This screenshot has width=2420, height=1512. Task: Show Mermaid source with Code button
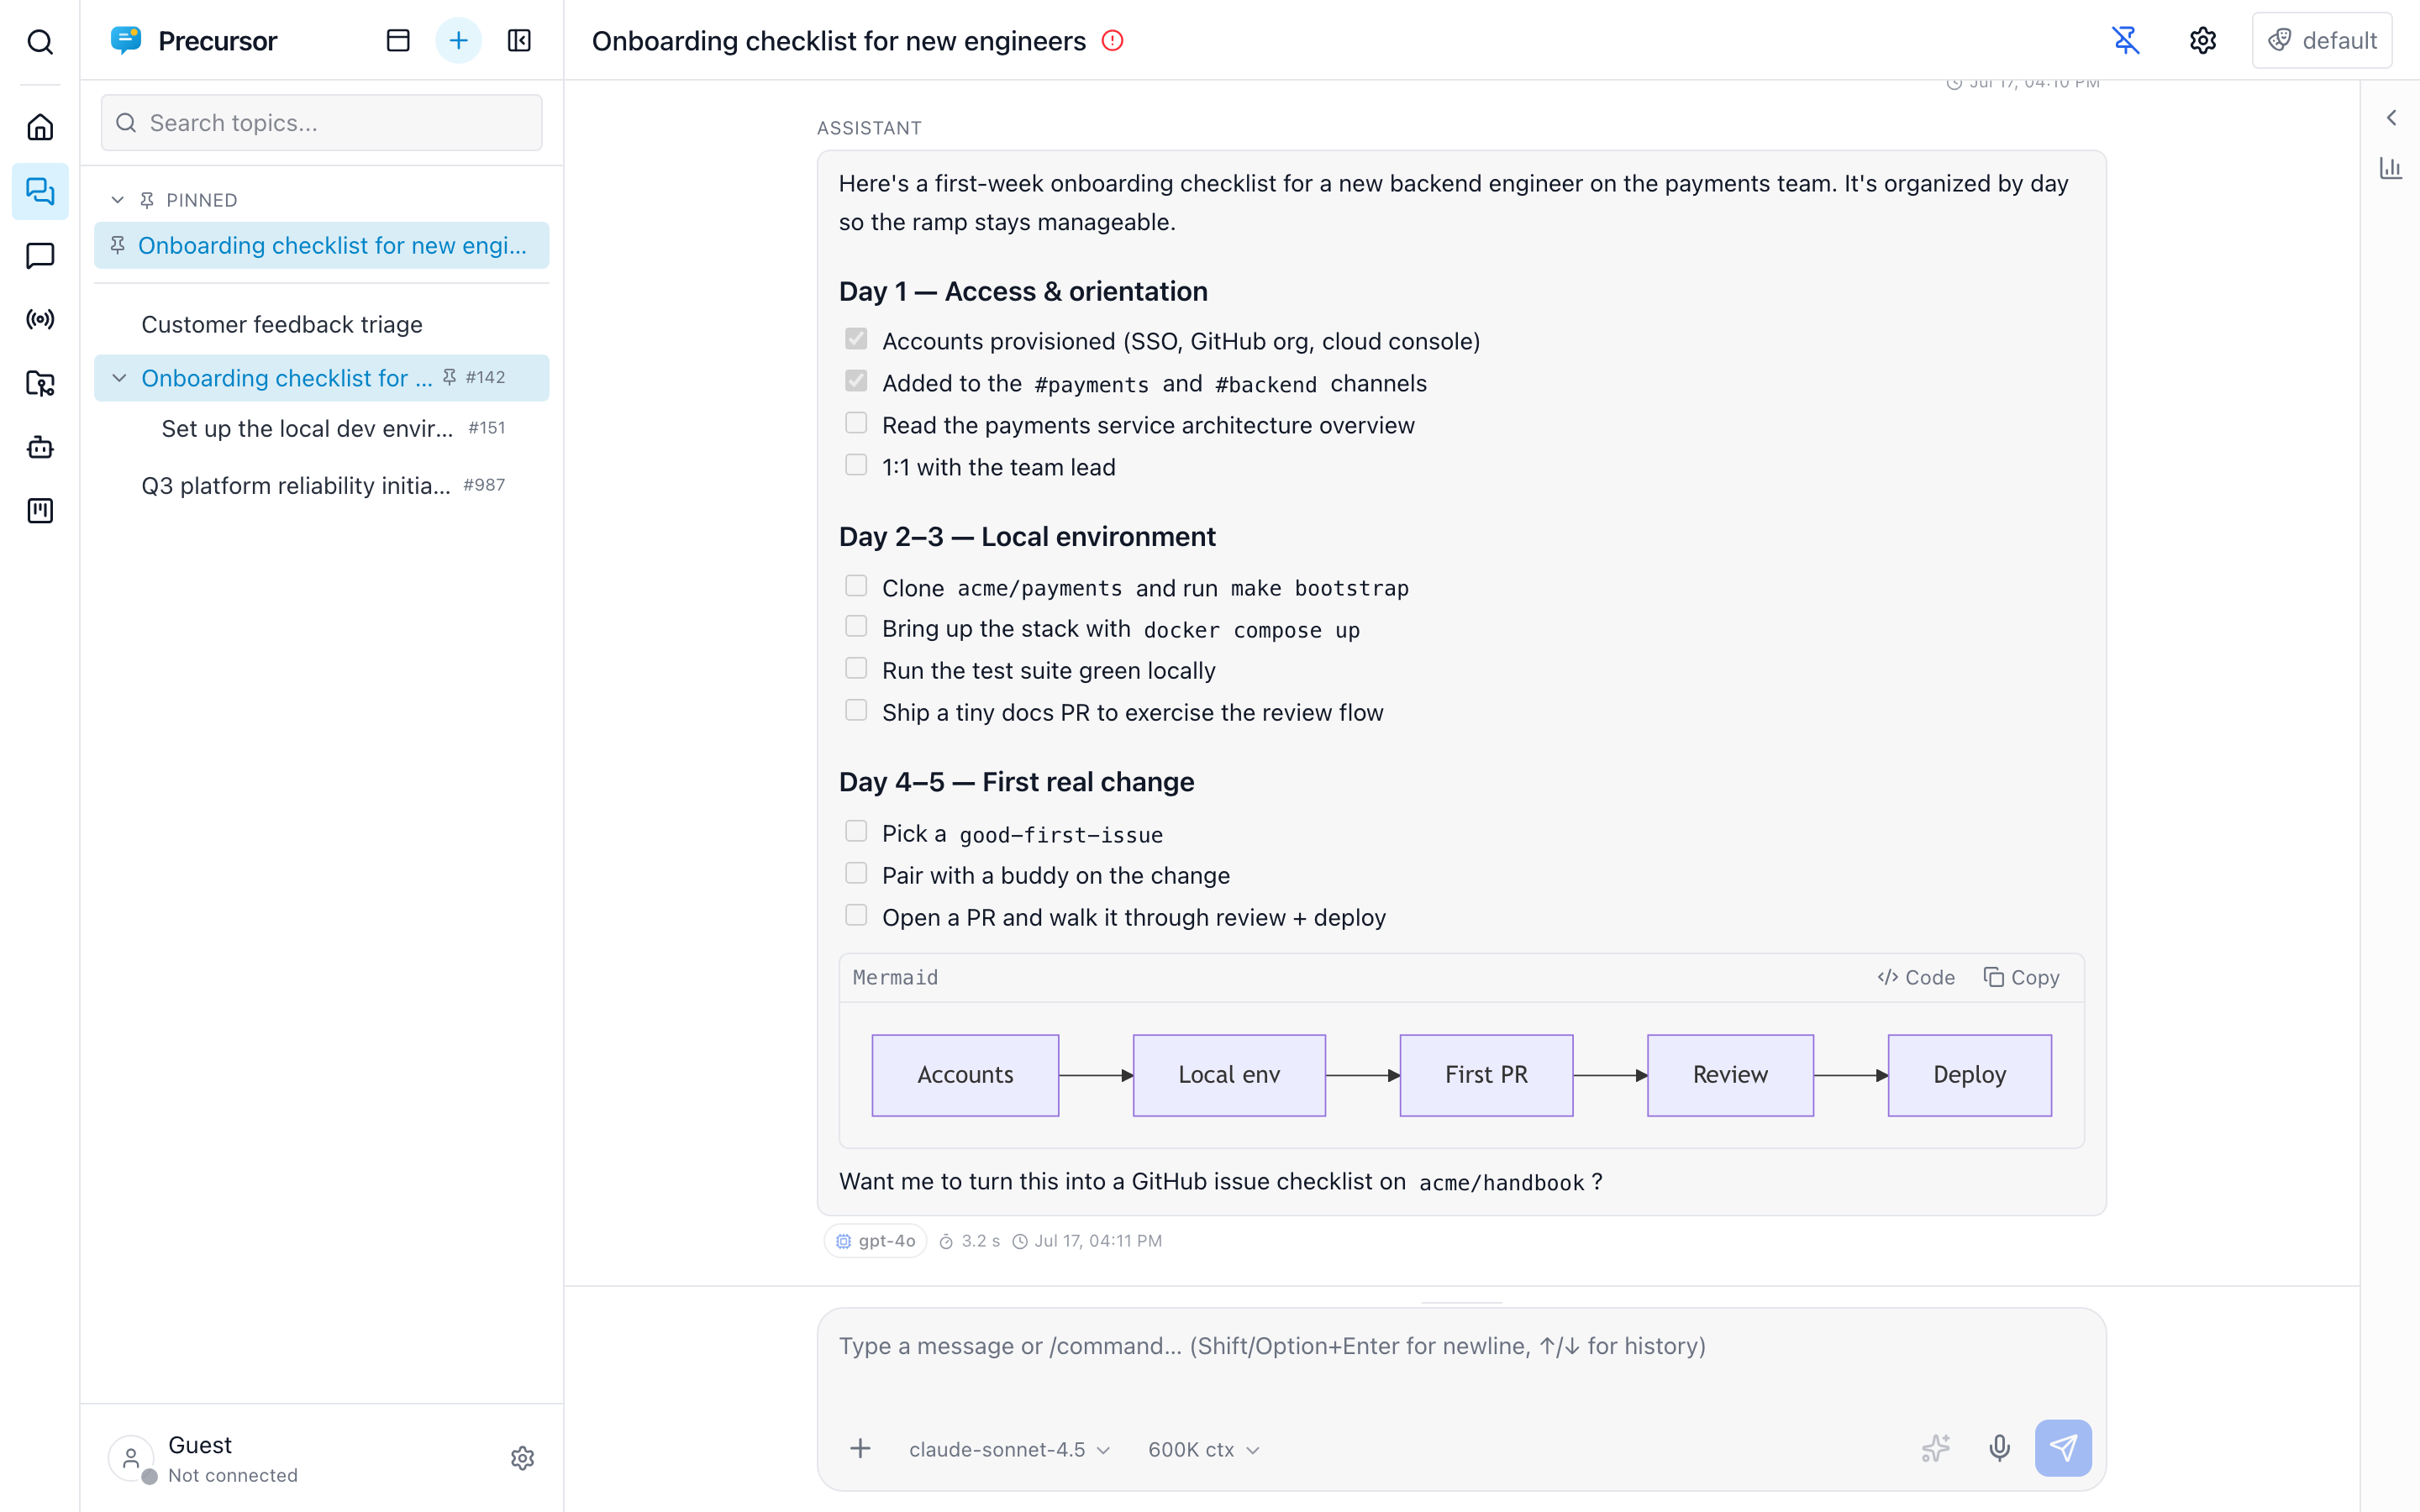coord(1917,977)
